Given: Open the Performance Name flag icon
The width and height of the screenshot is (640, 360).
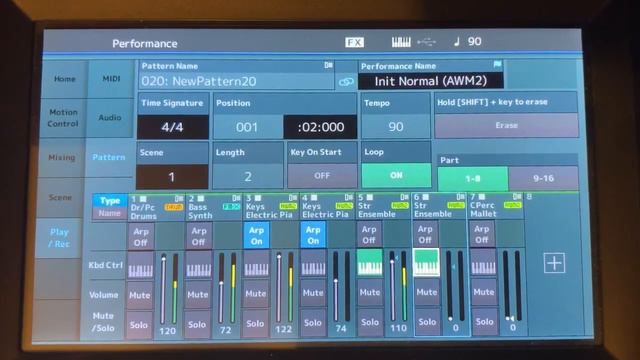Looking at the screenshot, I should tap(497, 64).
